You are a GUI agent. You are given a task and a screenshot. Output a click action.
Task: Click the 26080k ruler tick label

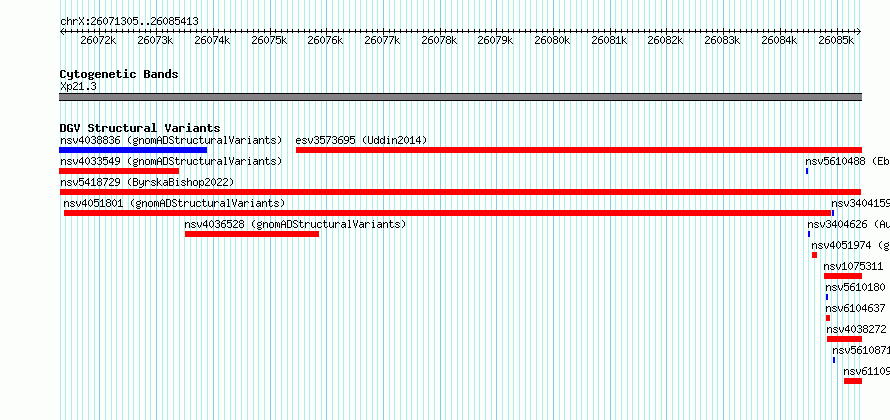pos(552,40)
